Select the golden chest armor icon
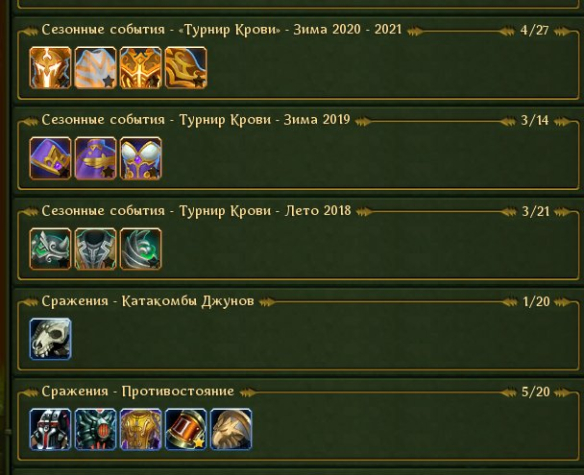The width and height of the screenshot is (584, 475). point(141,68)
